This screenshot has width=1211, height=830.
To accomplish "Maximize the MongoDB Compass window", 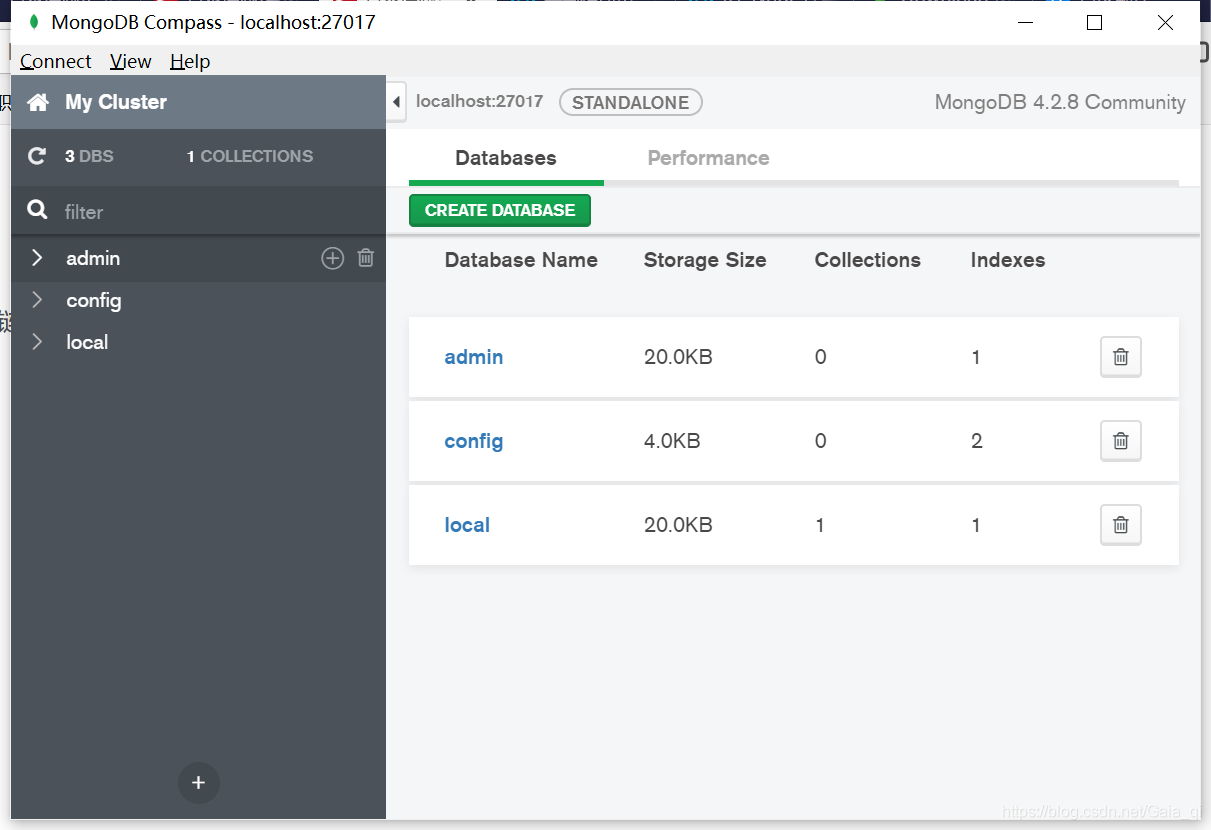I will pos(1094,22).
